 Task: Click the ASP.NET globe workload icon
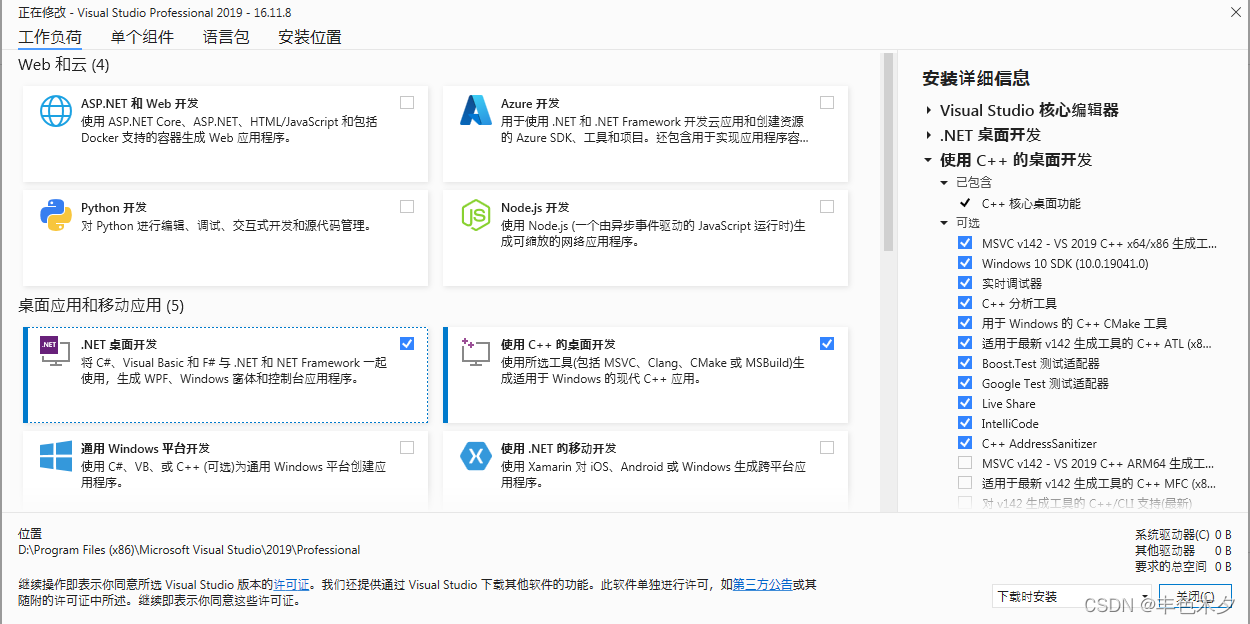(55, 111)
